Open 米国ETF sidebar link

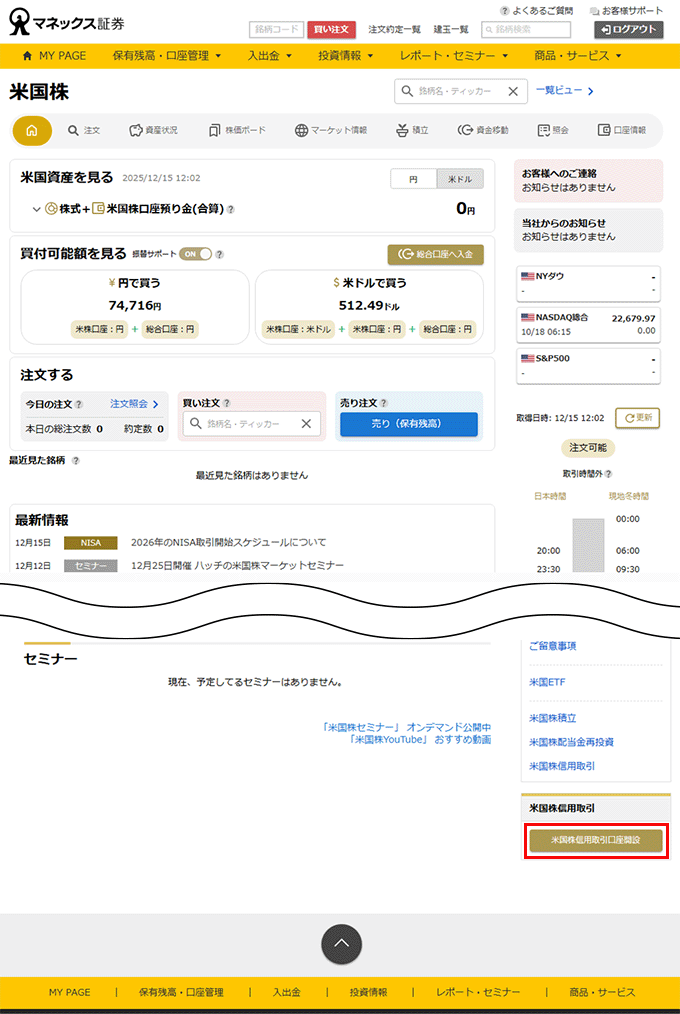coord(547,682)
